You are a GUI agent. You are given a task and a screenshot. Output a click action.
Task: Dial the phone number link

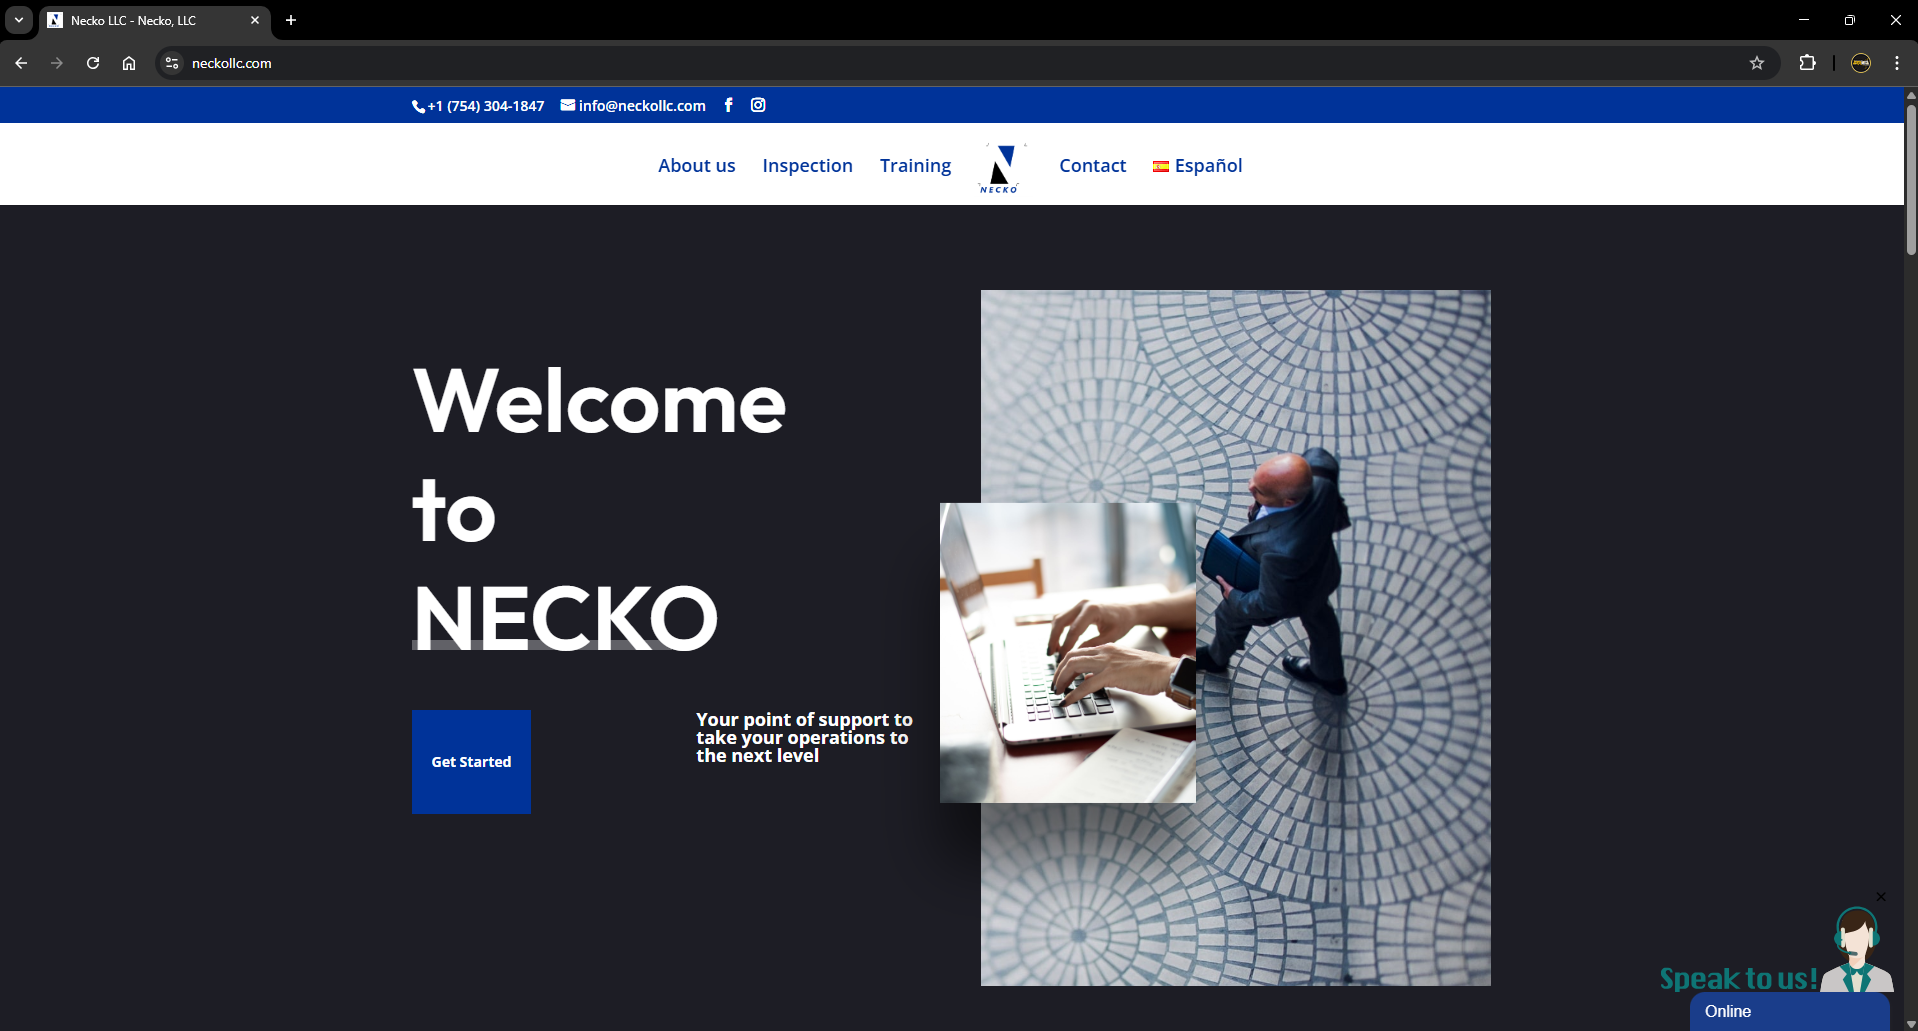478,106
